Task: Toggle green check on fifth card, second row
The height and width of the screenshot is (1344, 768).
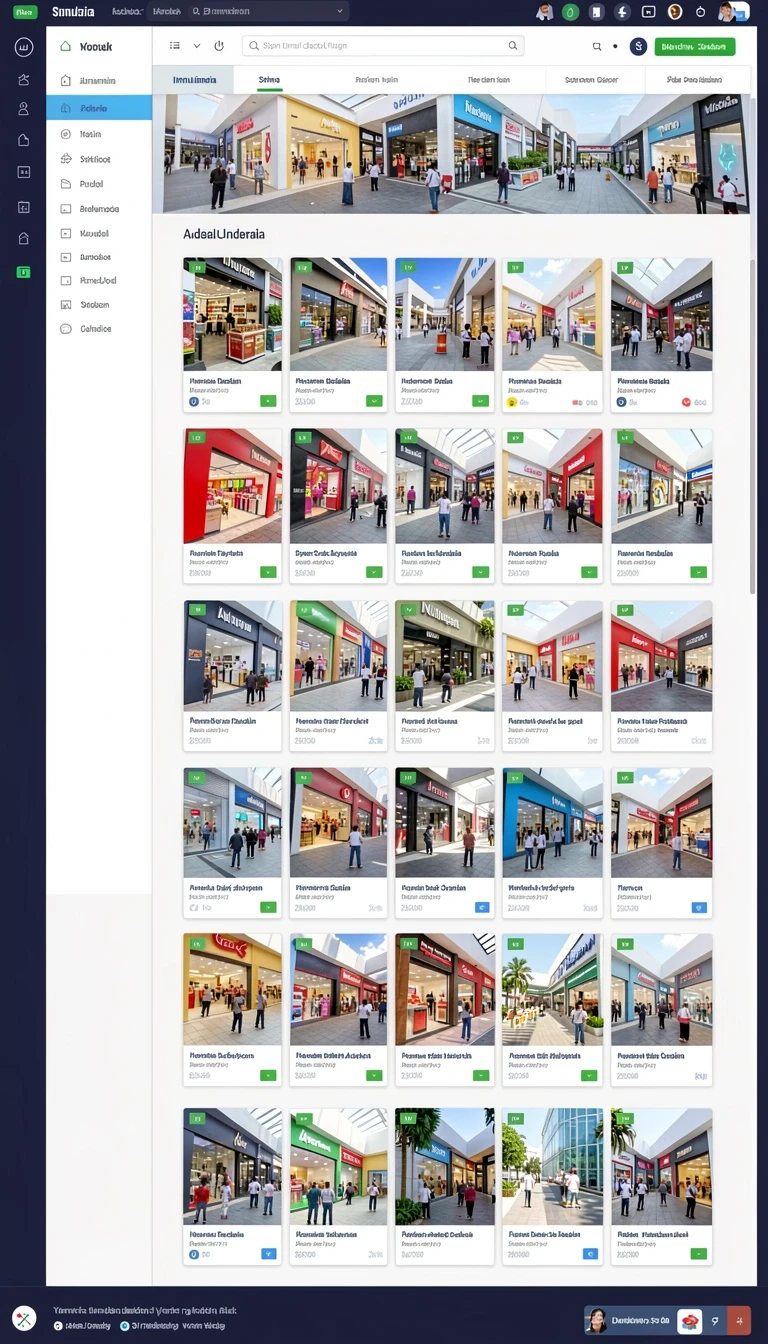Action: coord(699,572)
